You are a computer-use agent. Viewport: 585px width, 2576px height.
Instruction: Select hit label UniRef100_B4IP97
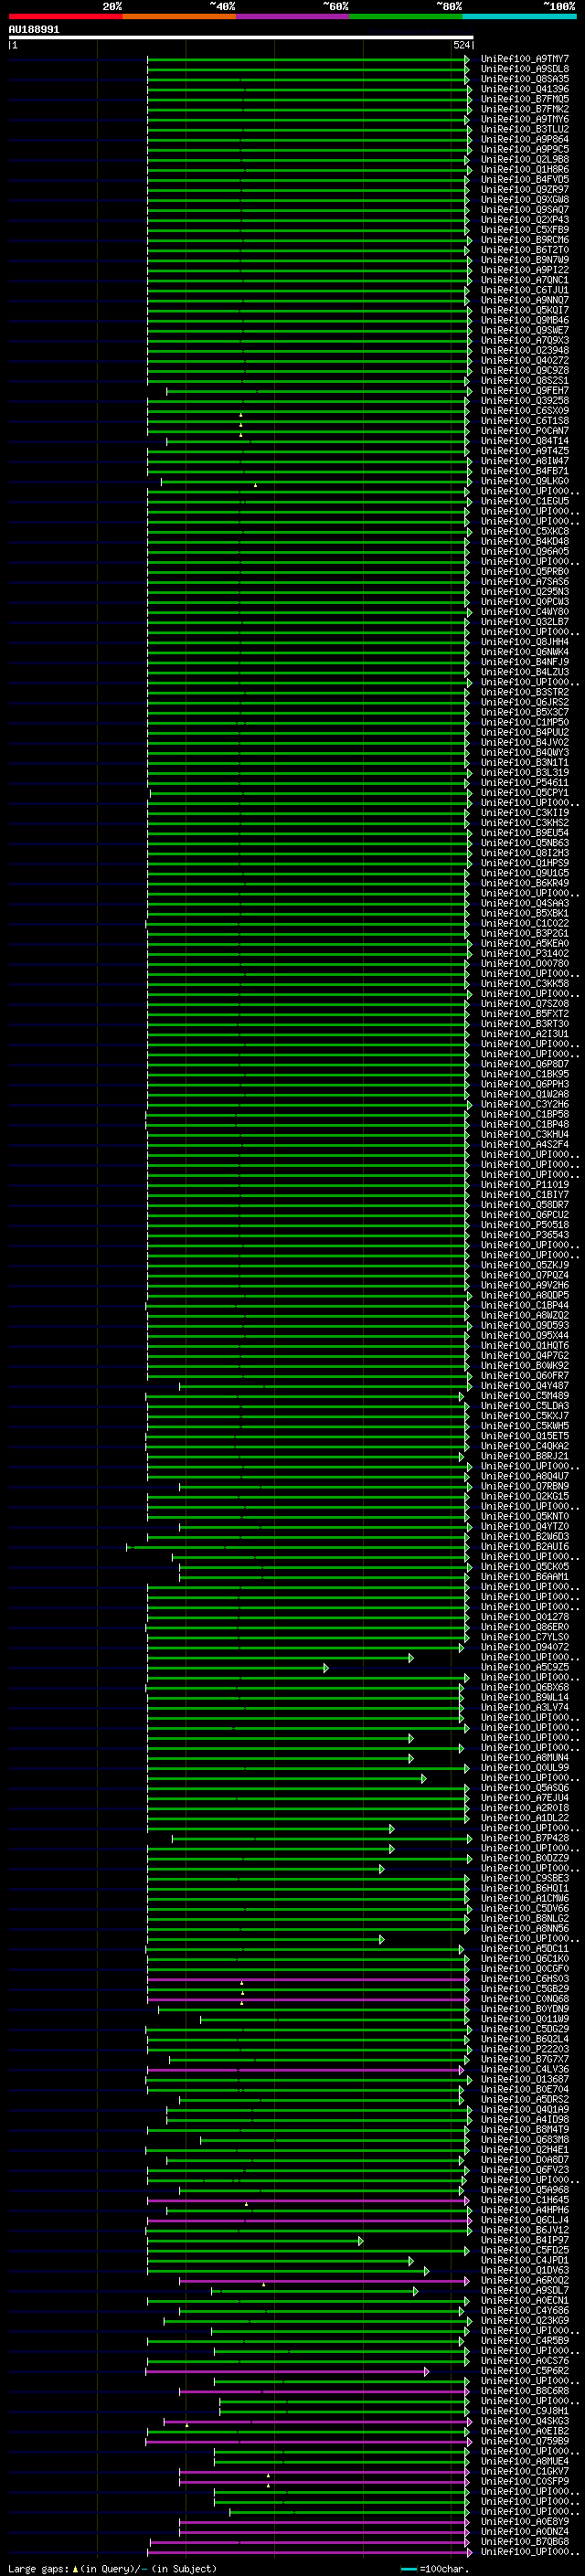point(524,2240)
